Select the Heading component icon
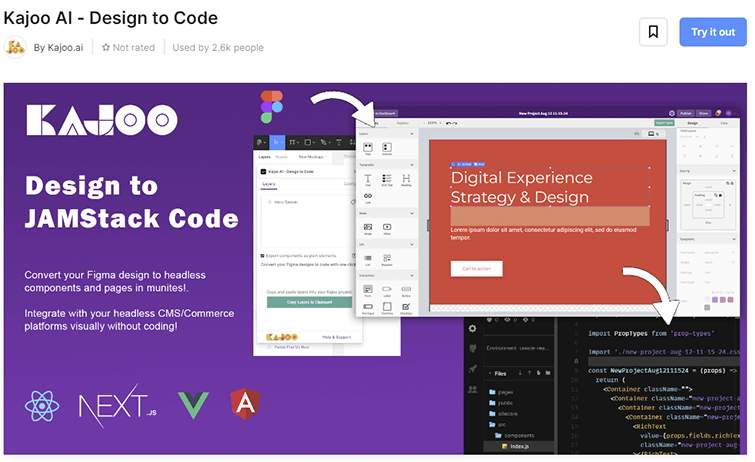Screen dimensions: 755x462 click(x=406, y=180)
